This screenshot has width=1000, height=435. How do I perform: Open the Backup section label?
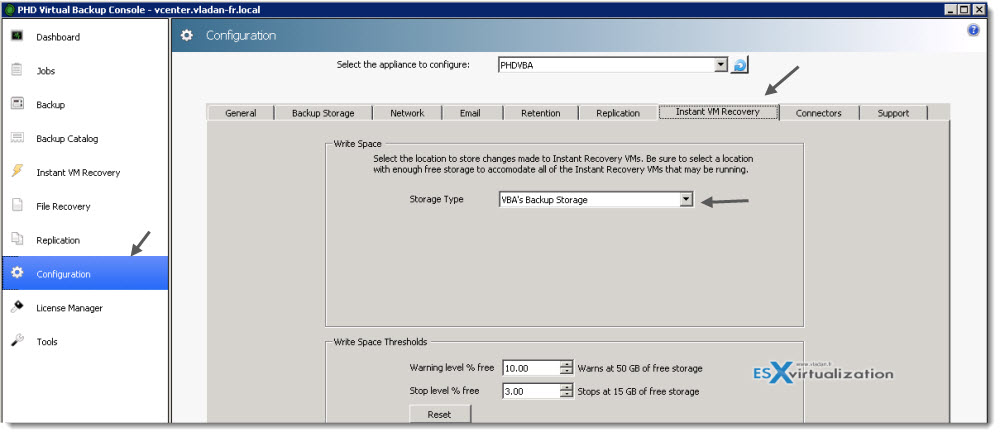(50, 105)
